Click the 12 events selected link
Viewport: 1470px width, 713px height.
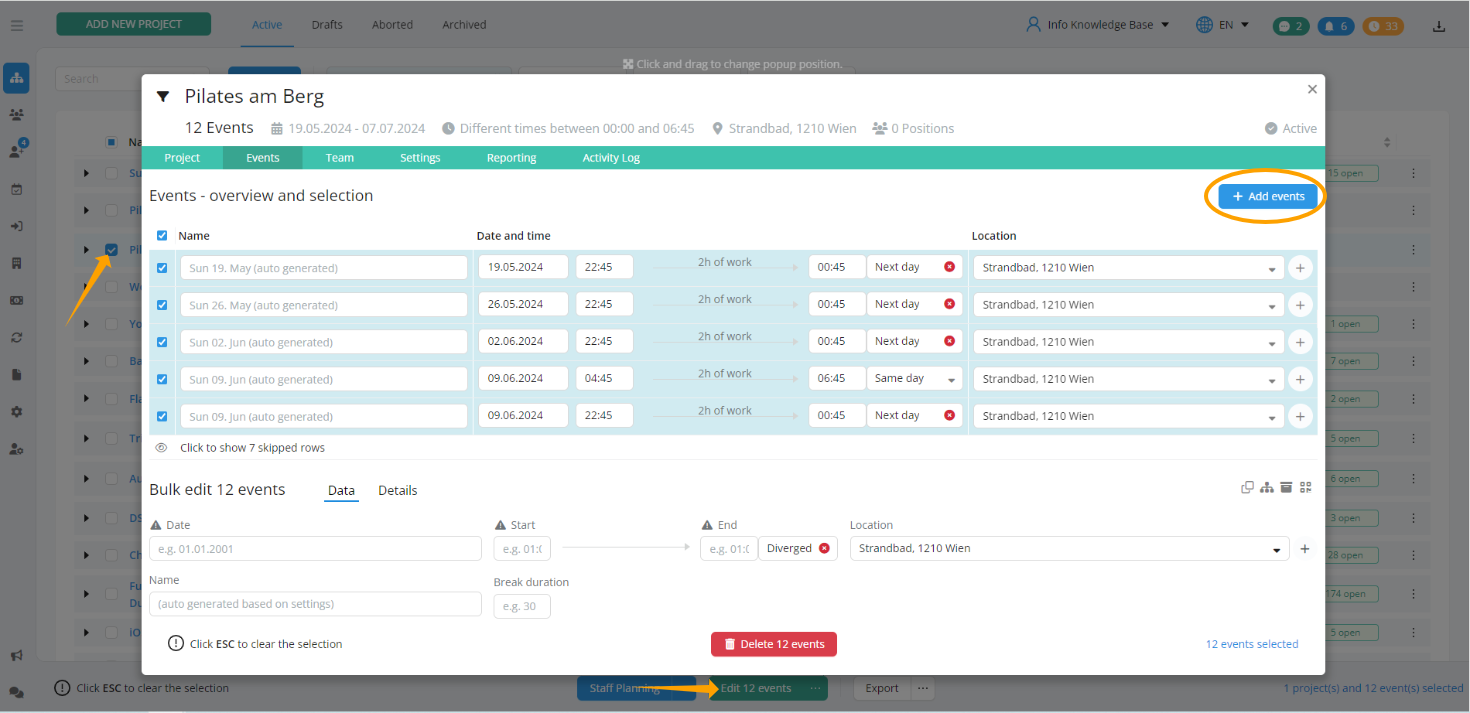tap(1252, 644)
